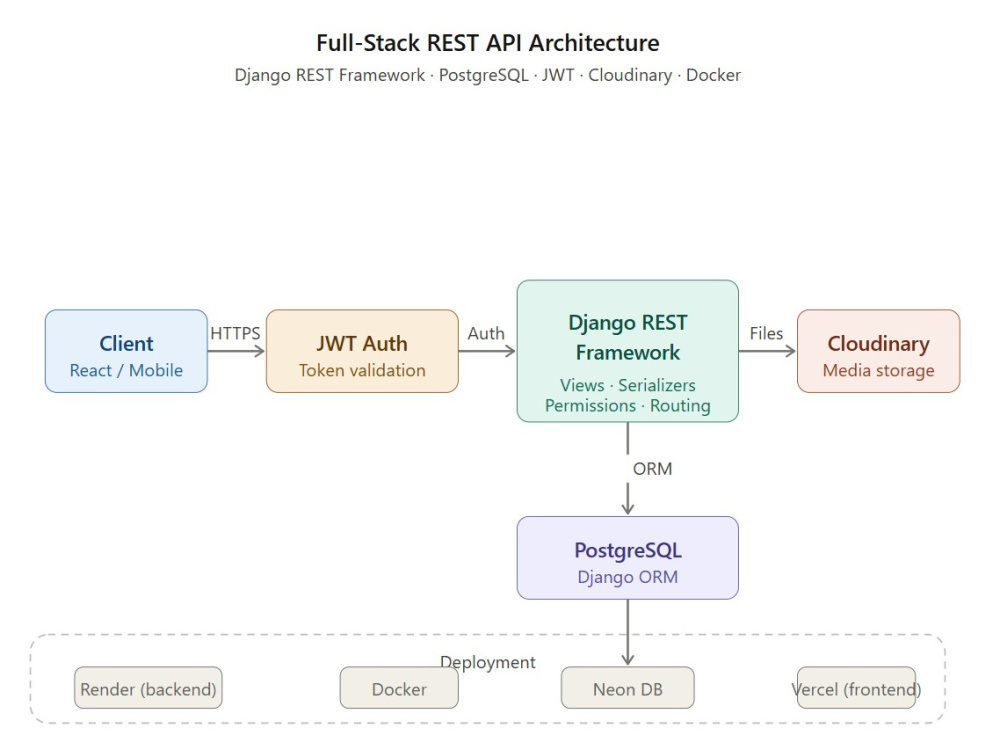Click the Neon DB deployment box
Screen dimensions: 1000x750
(x=628, y=688)
